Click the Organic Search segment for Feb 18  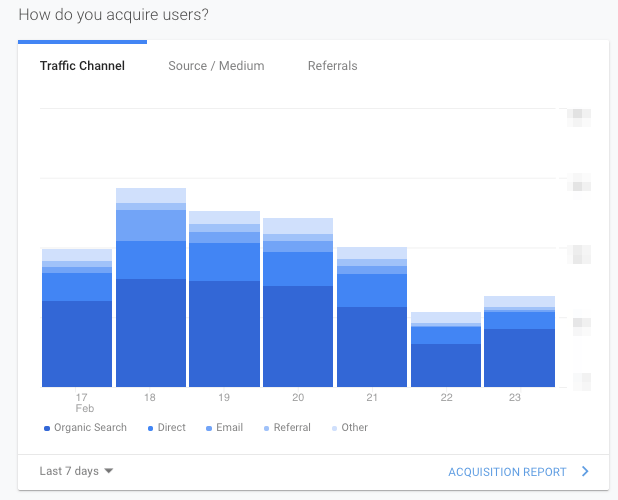pyautogui.click(x=151, y=332)
